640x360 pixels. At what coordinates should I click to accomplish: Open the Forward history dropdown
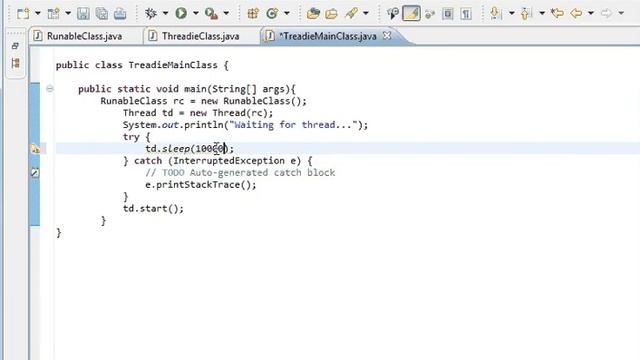point(621,13)
